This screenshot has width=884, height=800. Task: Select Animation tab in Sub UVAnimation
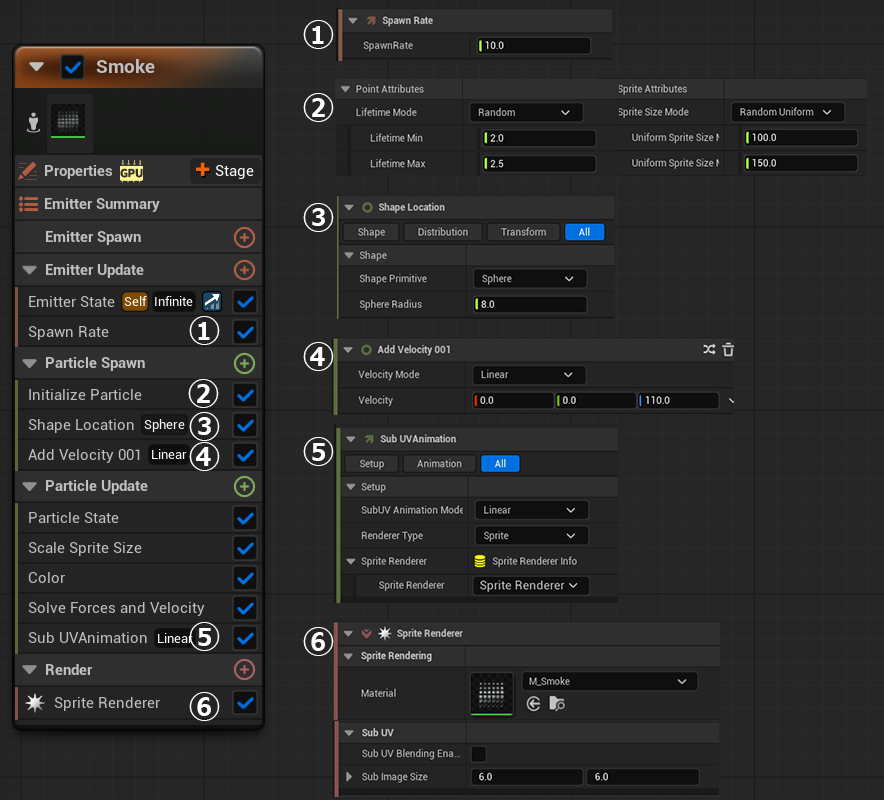click(x=439, y=464)
